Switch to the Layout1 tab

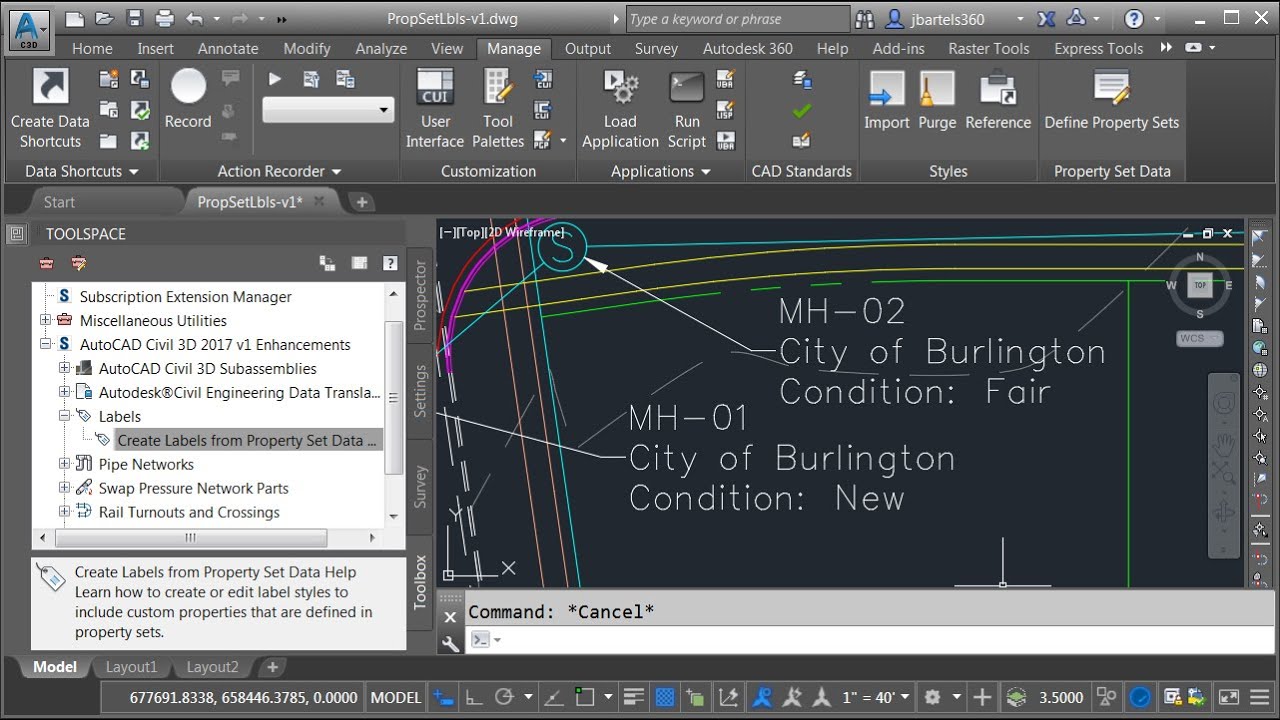tap(132, 667)
